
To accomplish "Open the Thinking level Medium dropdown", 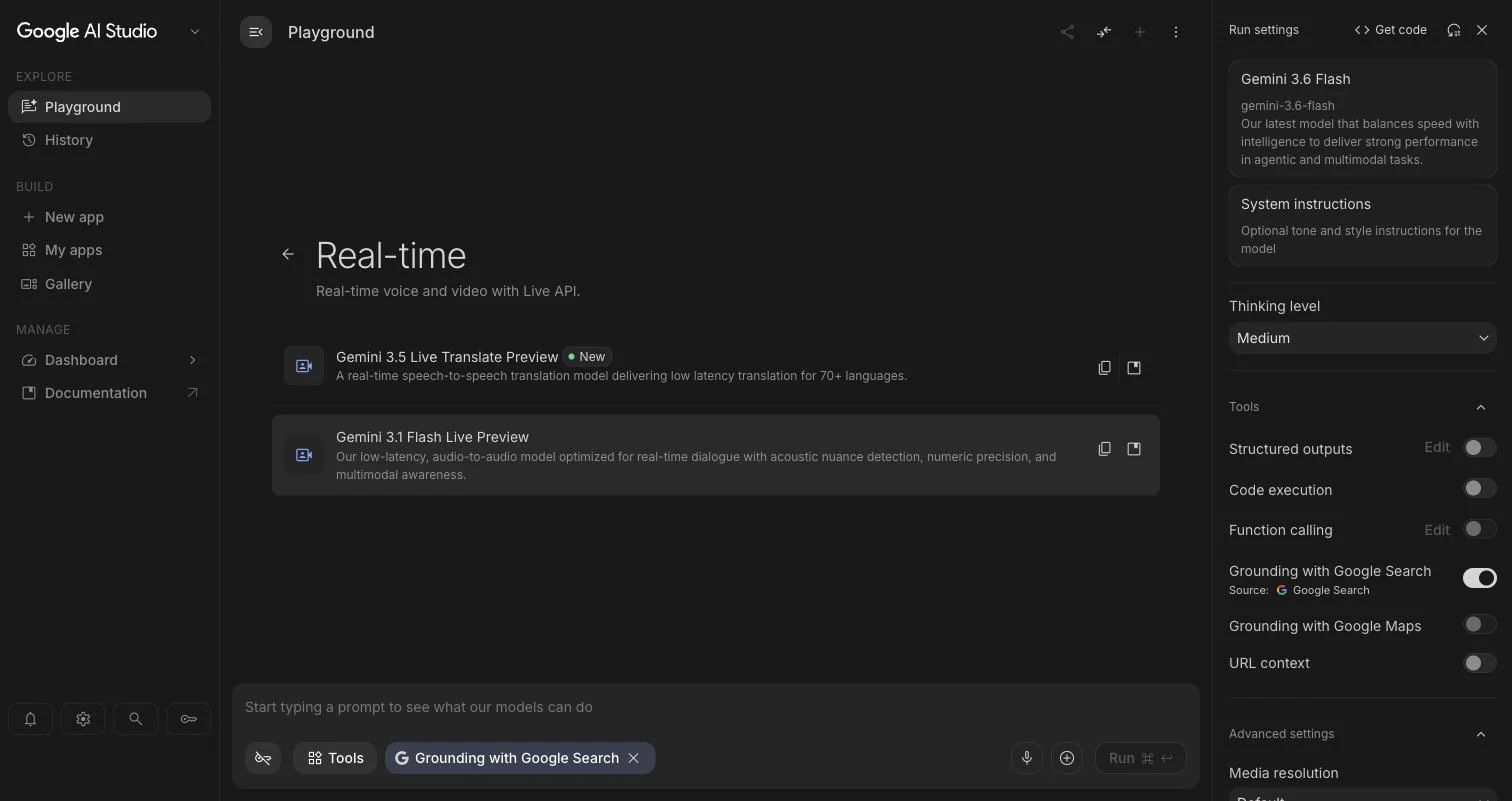I will (x=1362, y=338).
